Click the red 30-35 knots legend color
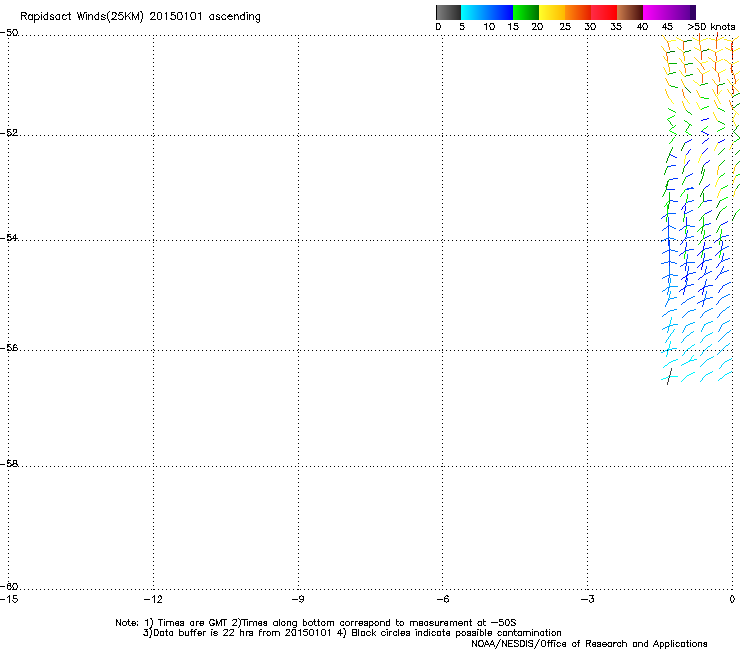This screenshot has width=740, height=650. (604, 12)
